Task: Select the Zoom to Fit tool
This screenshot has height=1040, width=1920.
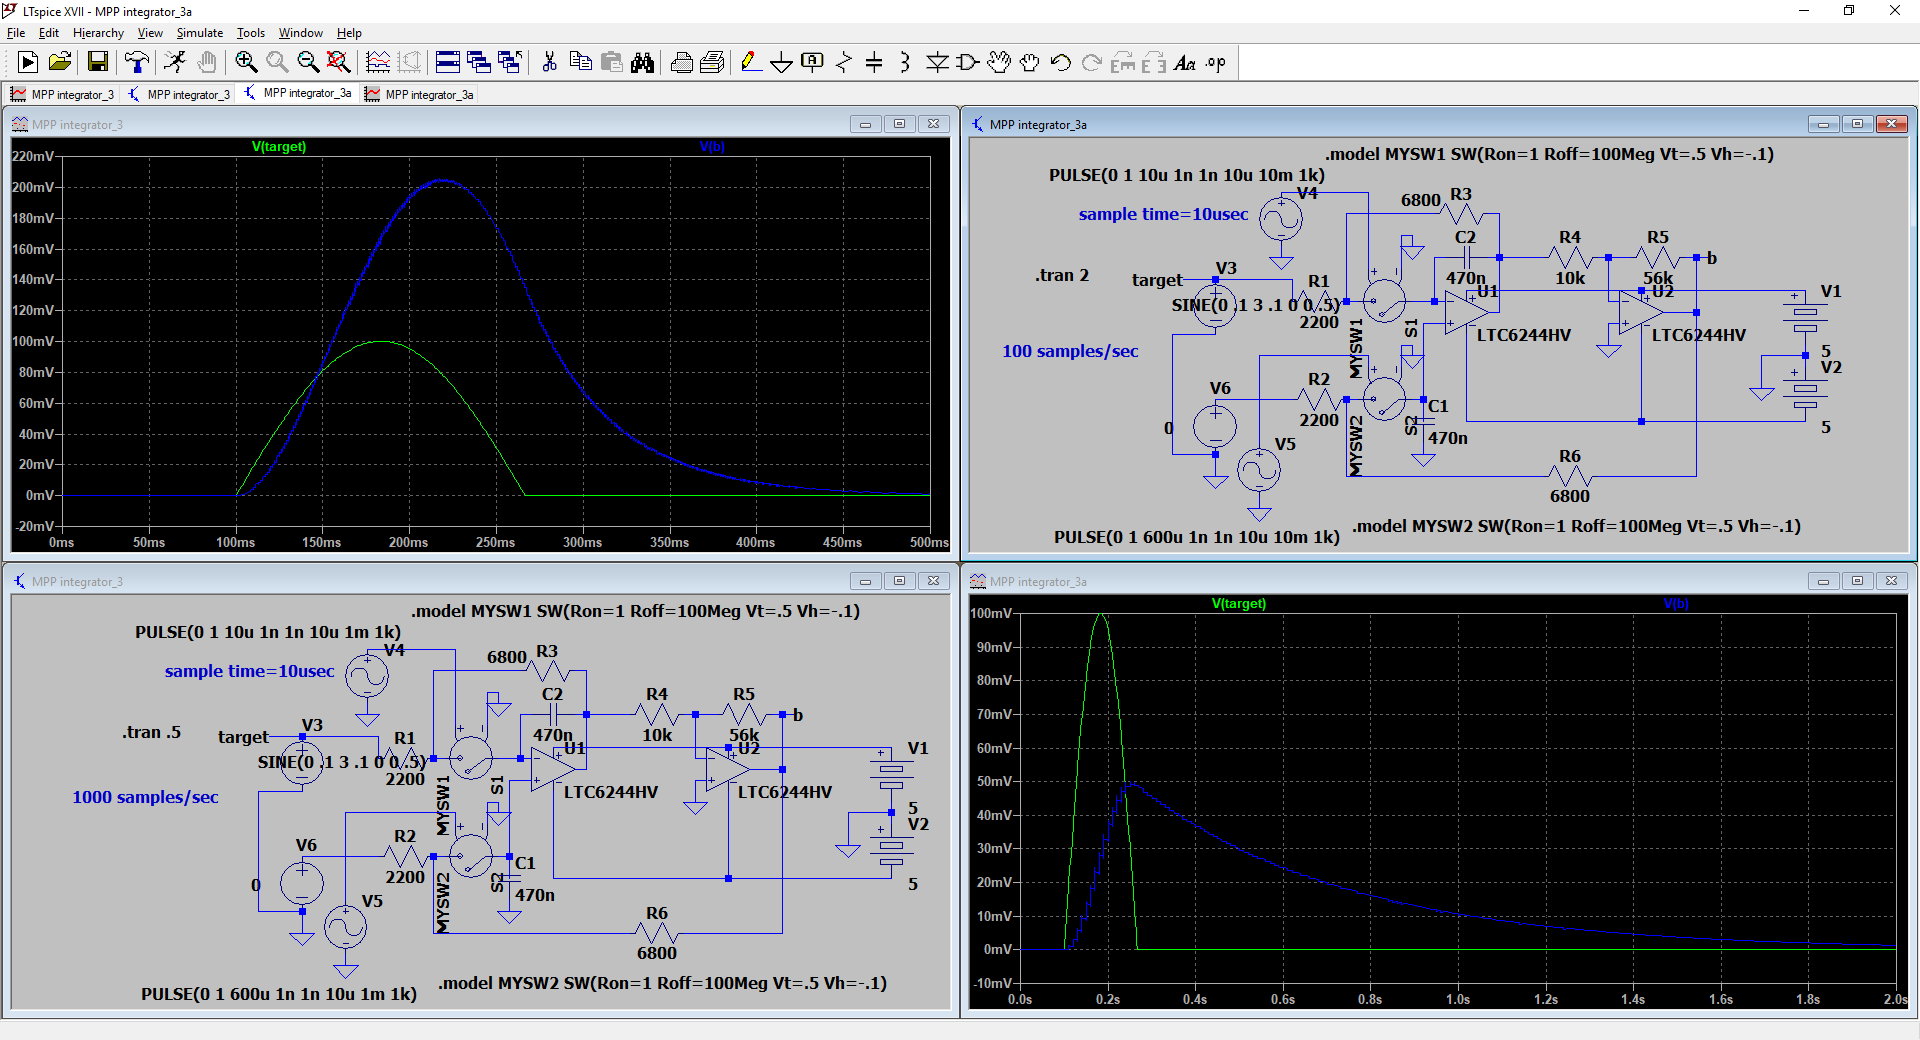Action: [339, 63]
